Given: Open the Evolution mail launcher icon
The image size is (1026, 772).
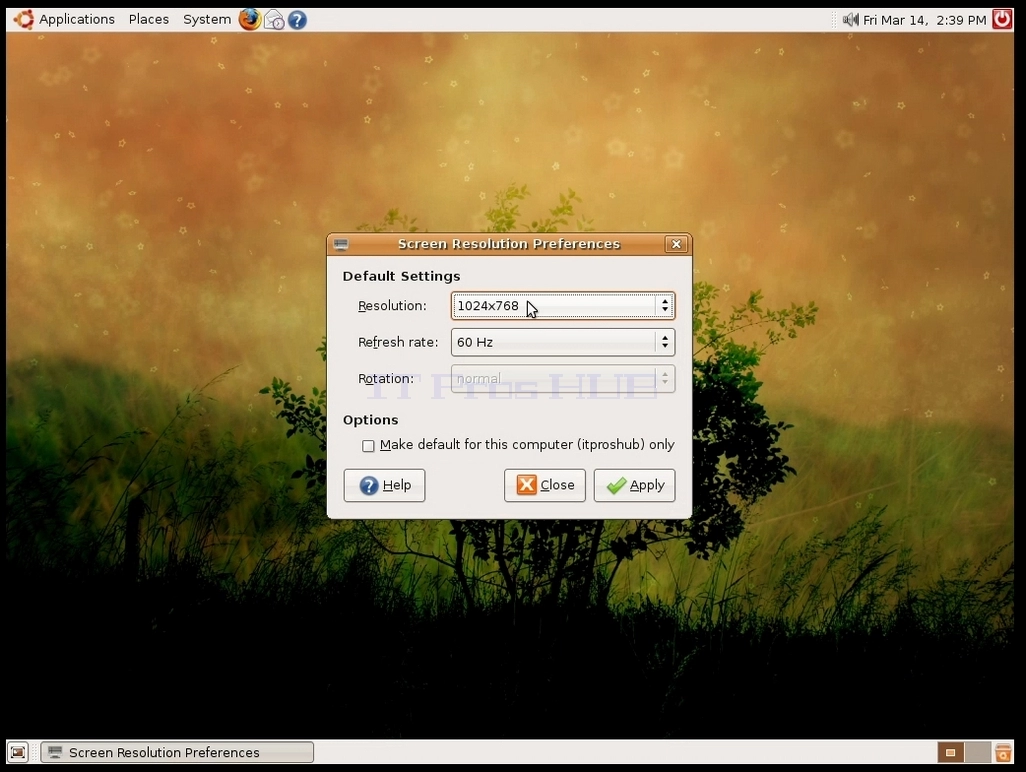Looking at the screenshot, I should (x=274, y=20).
